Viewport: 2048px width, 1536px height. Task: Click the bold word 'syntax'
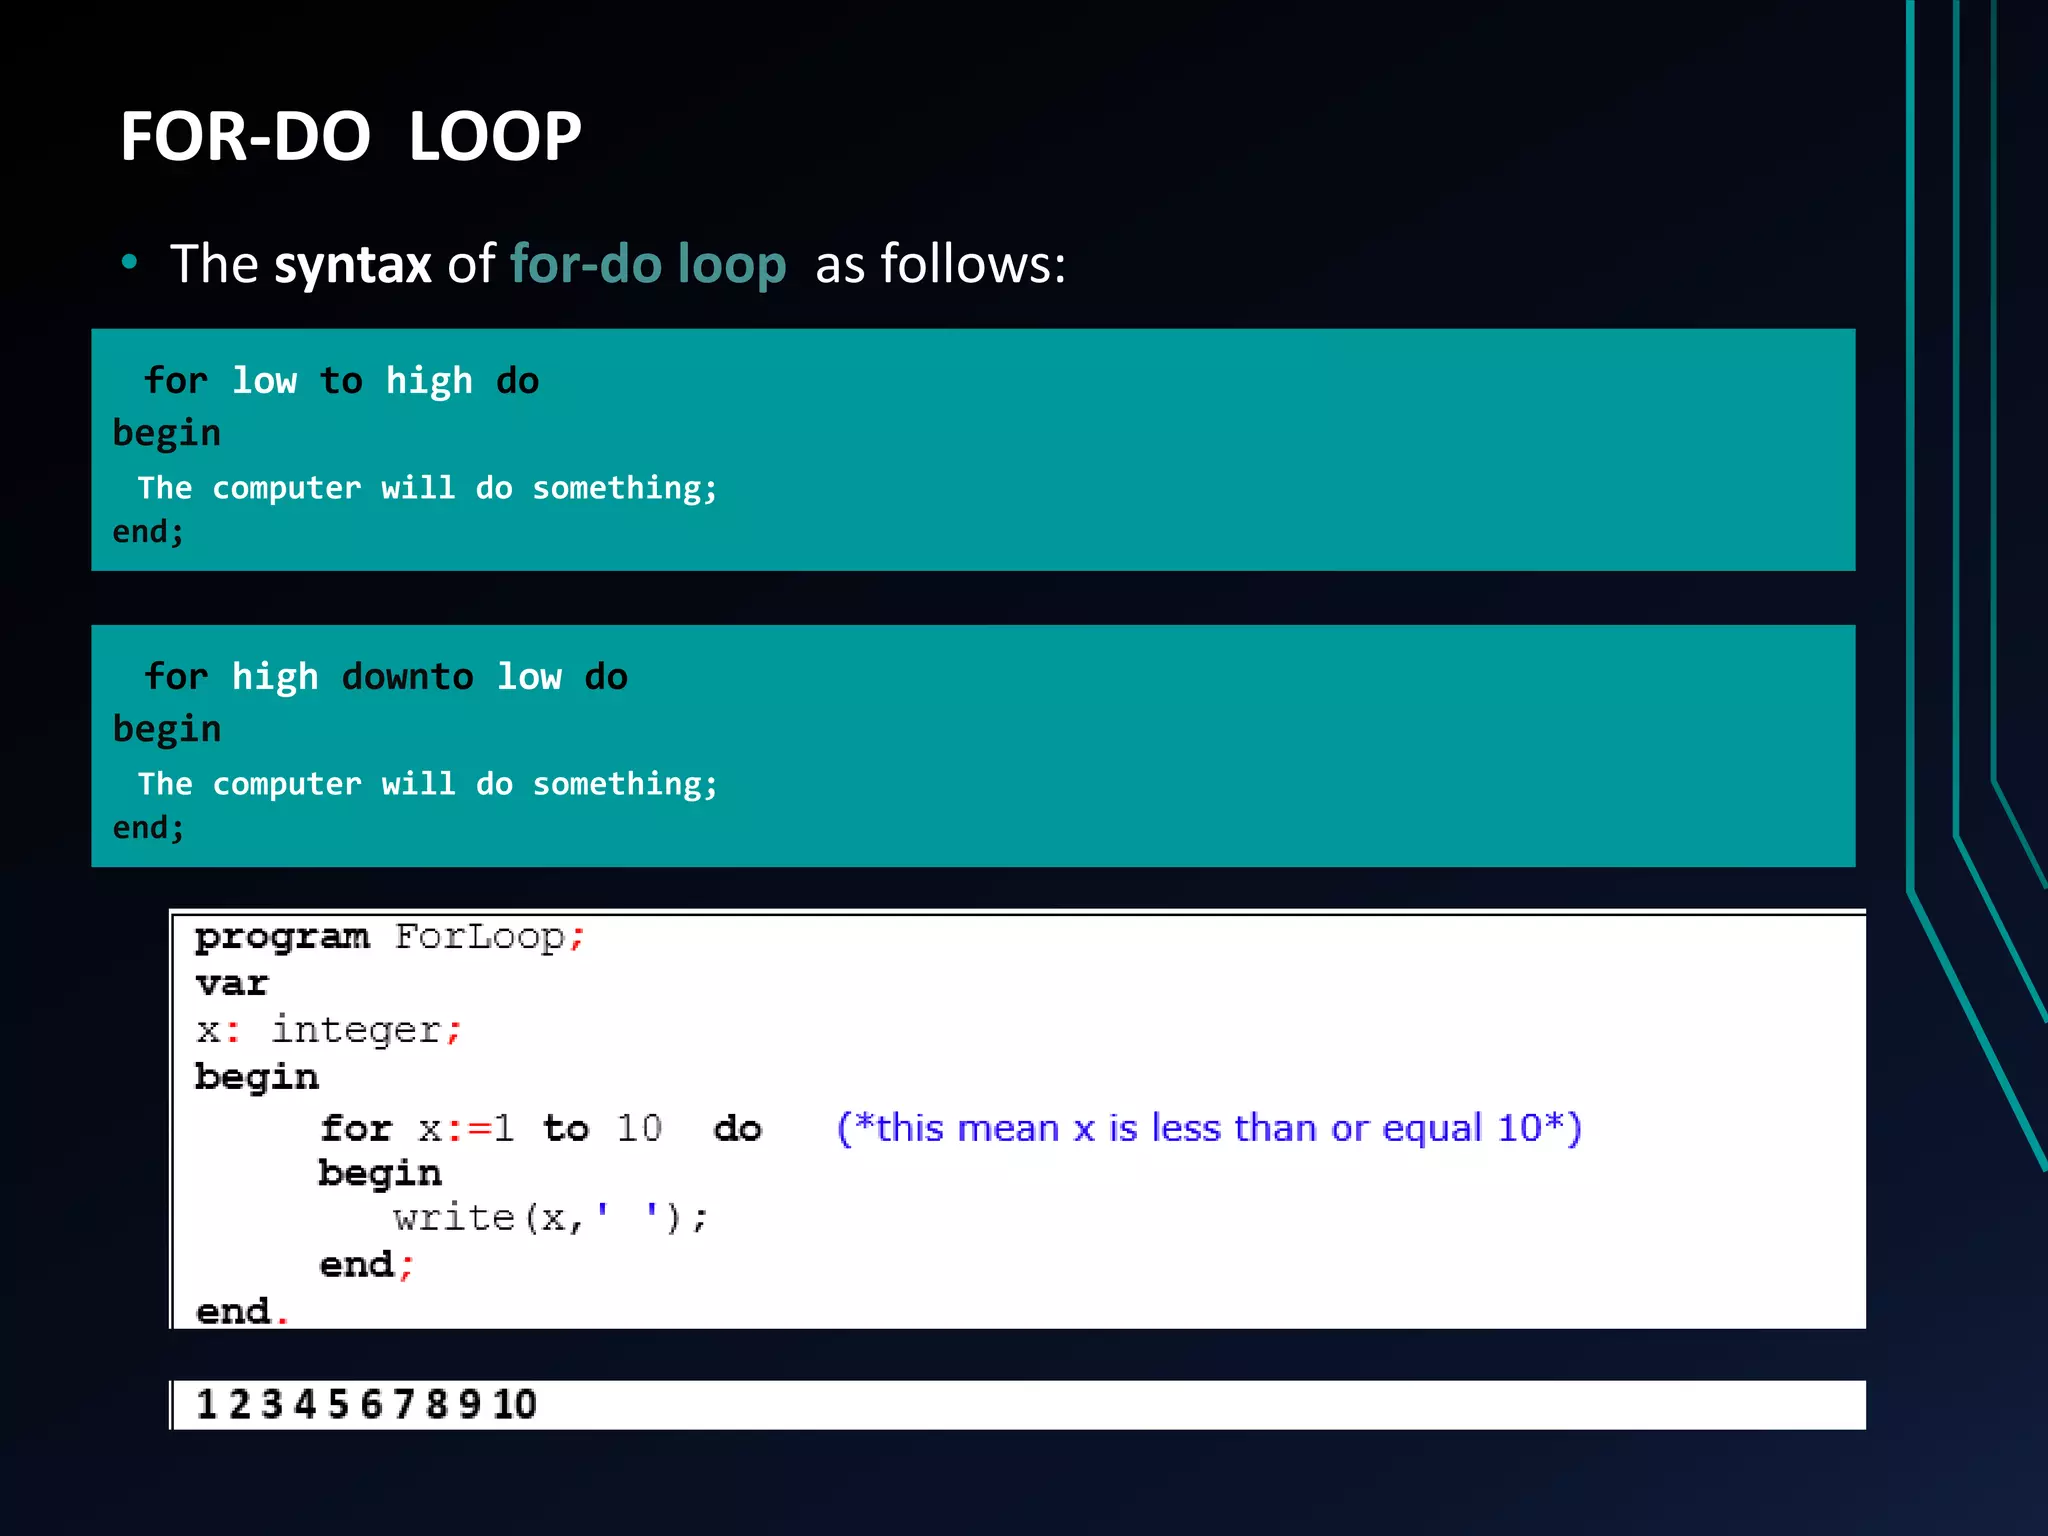(352, 265)
